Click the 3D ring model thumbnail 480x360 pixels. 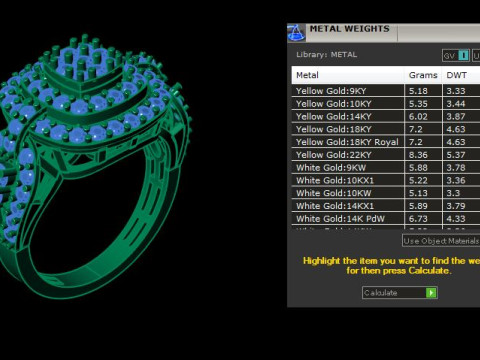click(x=96, y=166)
